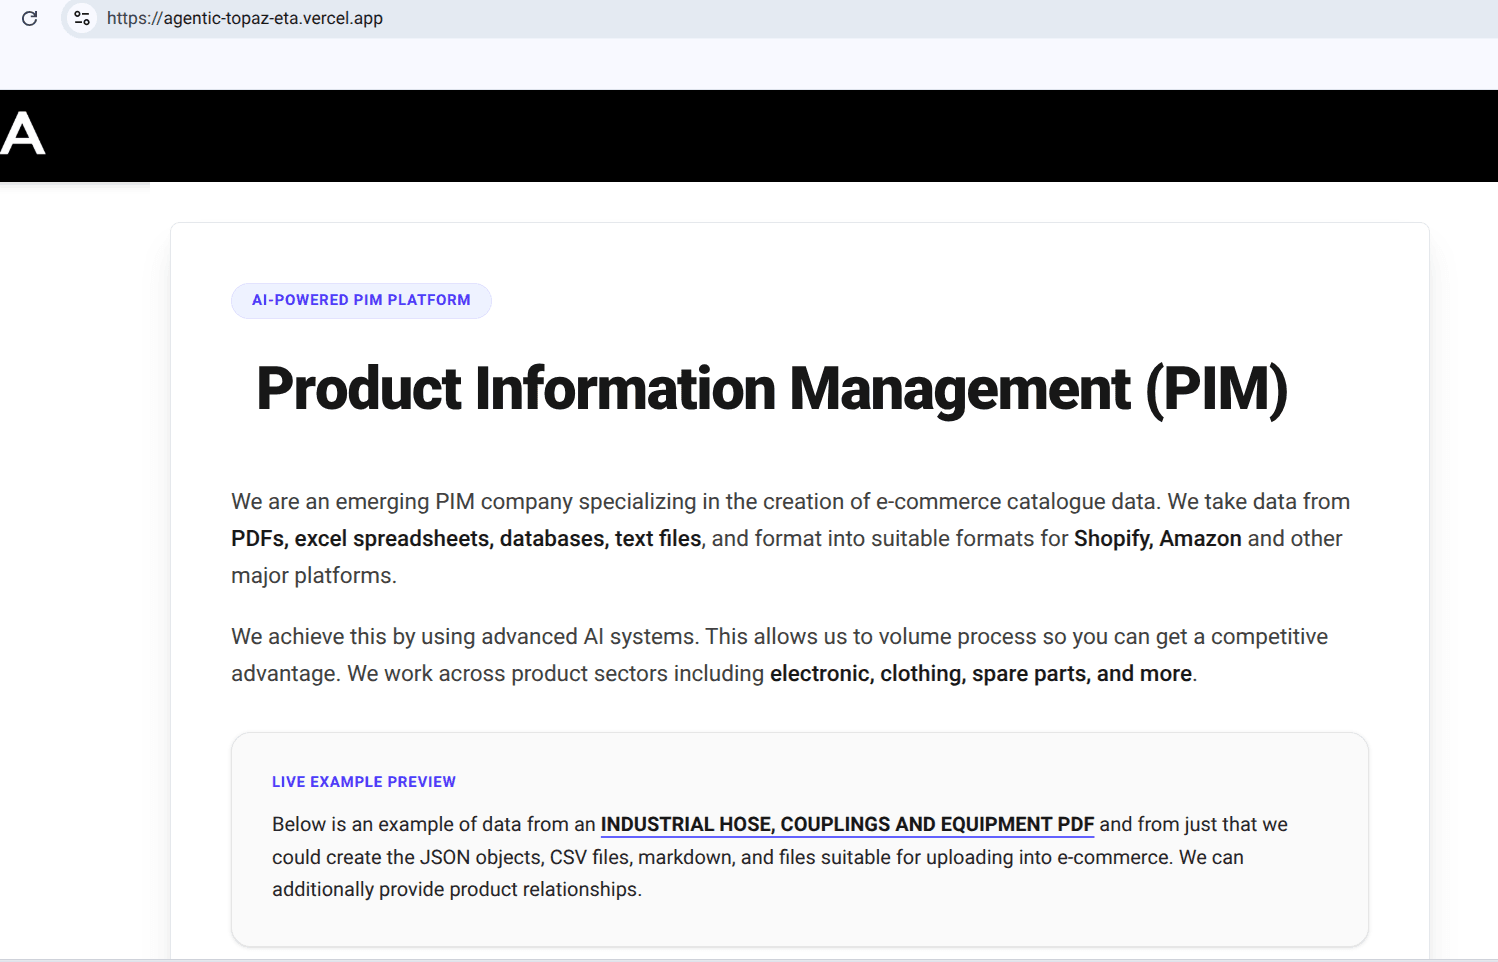Select the Product Information Management (PIM) heading
1498x962 pixels.
(x=772, y=389)
